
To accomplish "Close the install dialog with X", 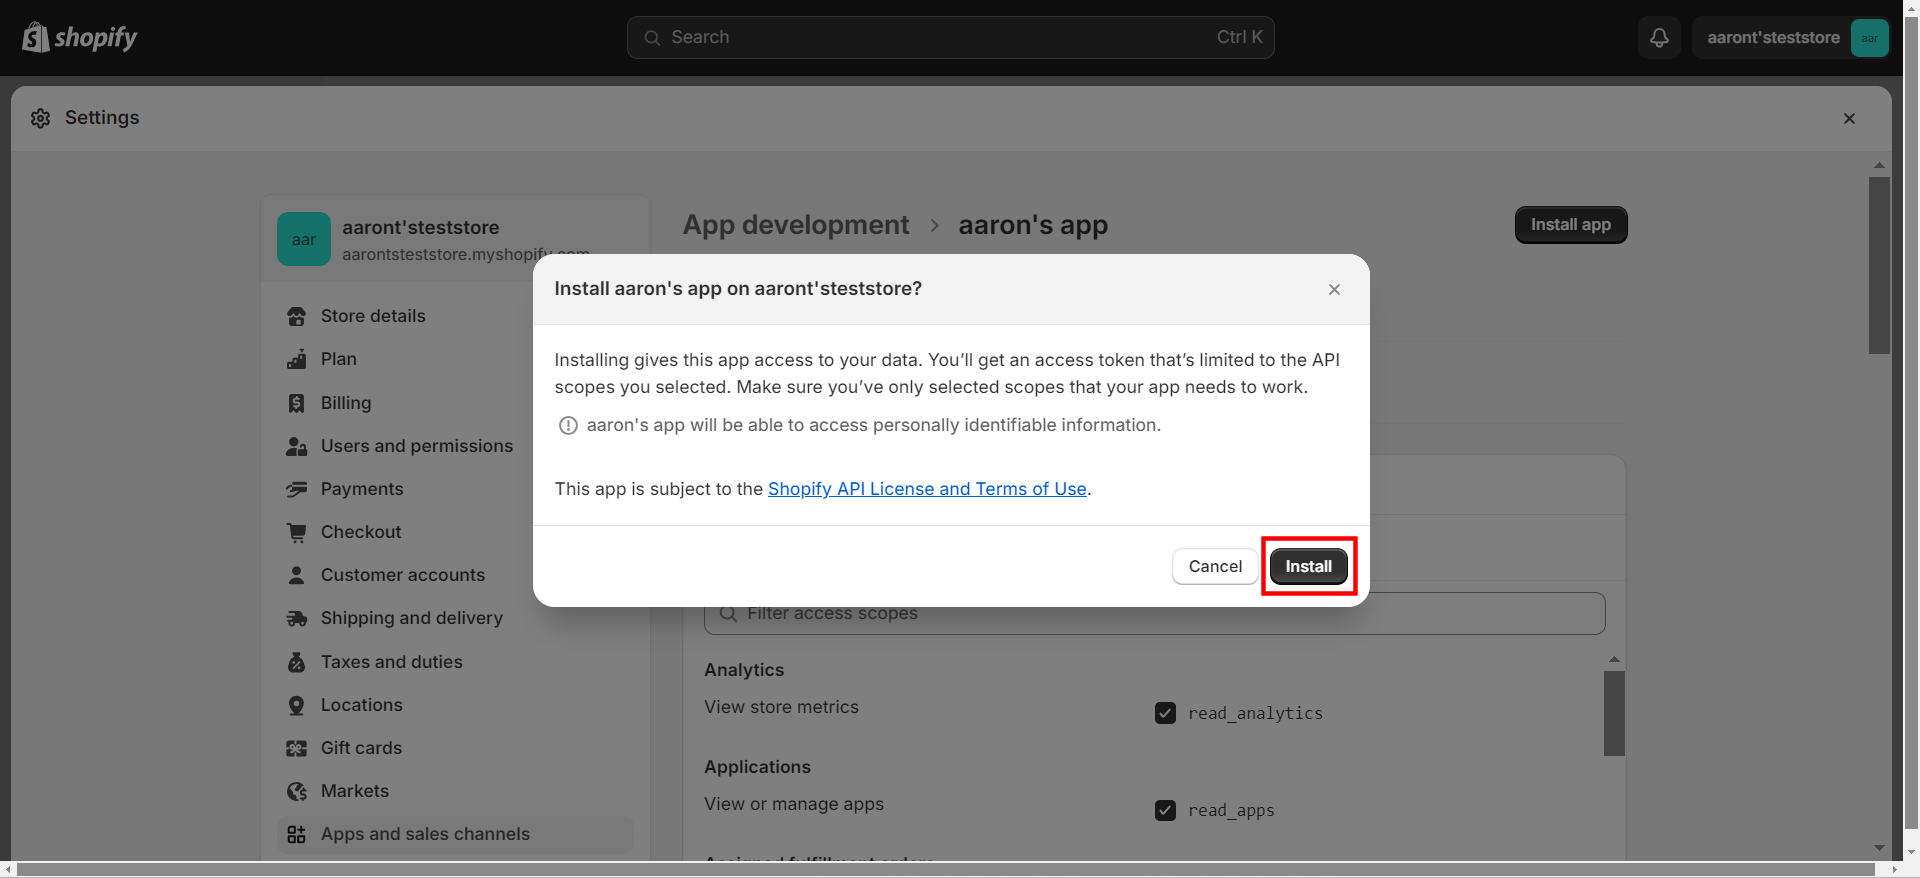I will click(1334, 289).
